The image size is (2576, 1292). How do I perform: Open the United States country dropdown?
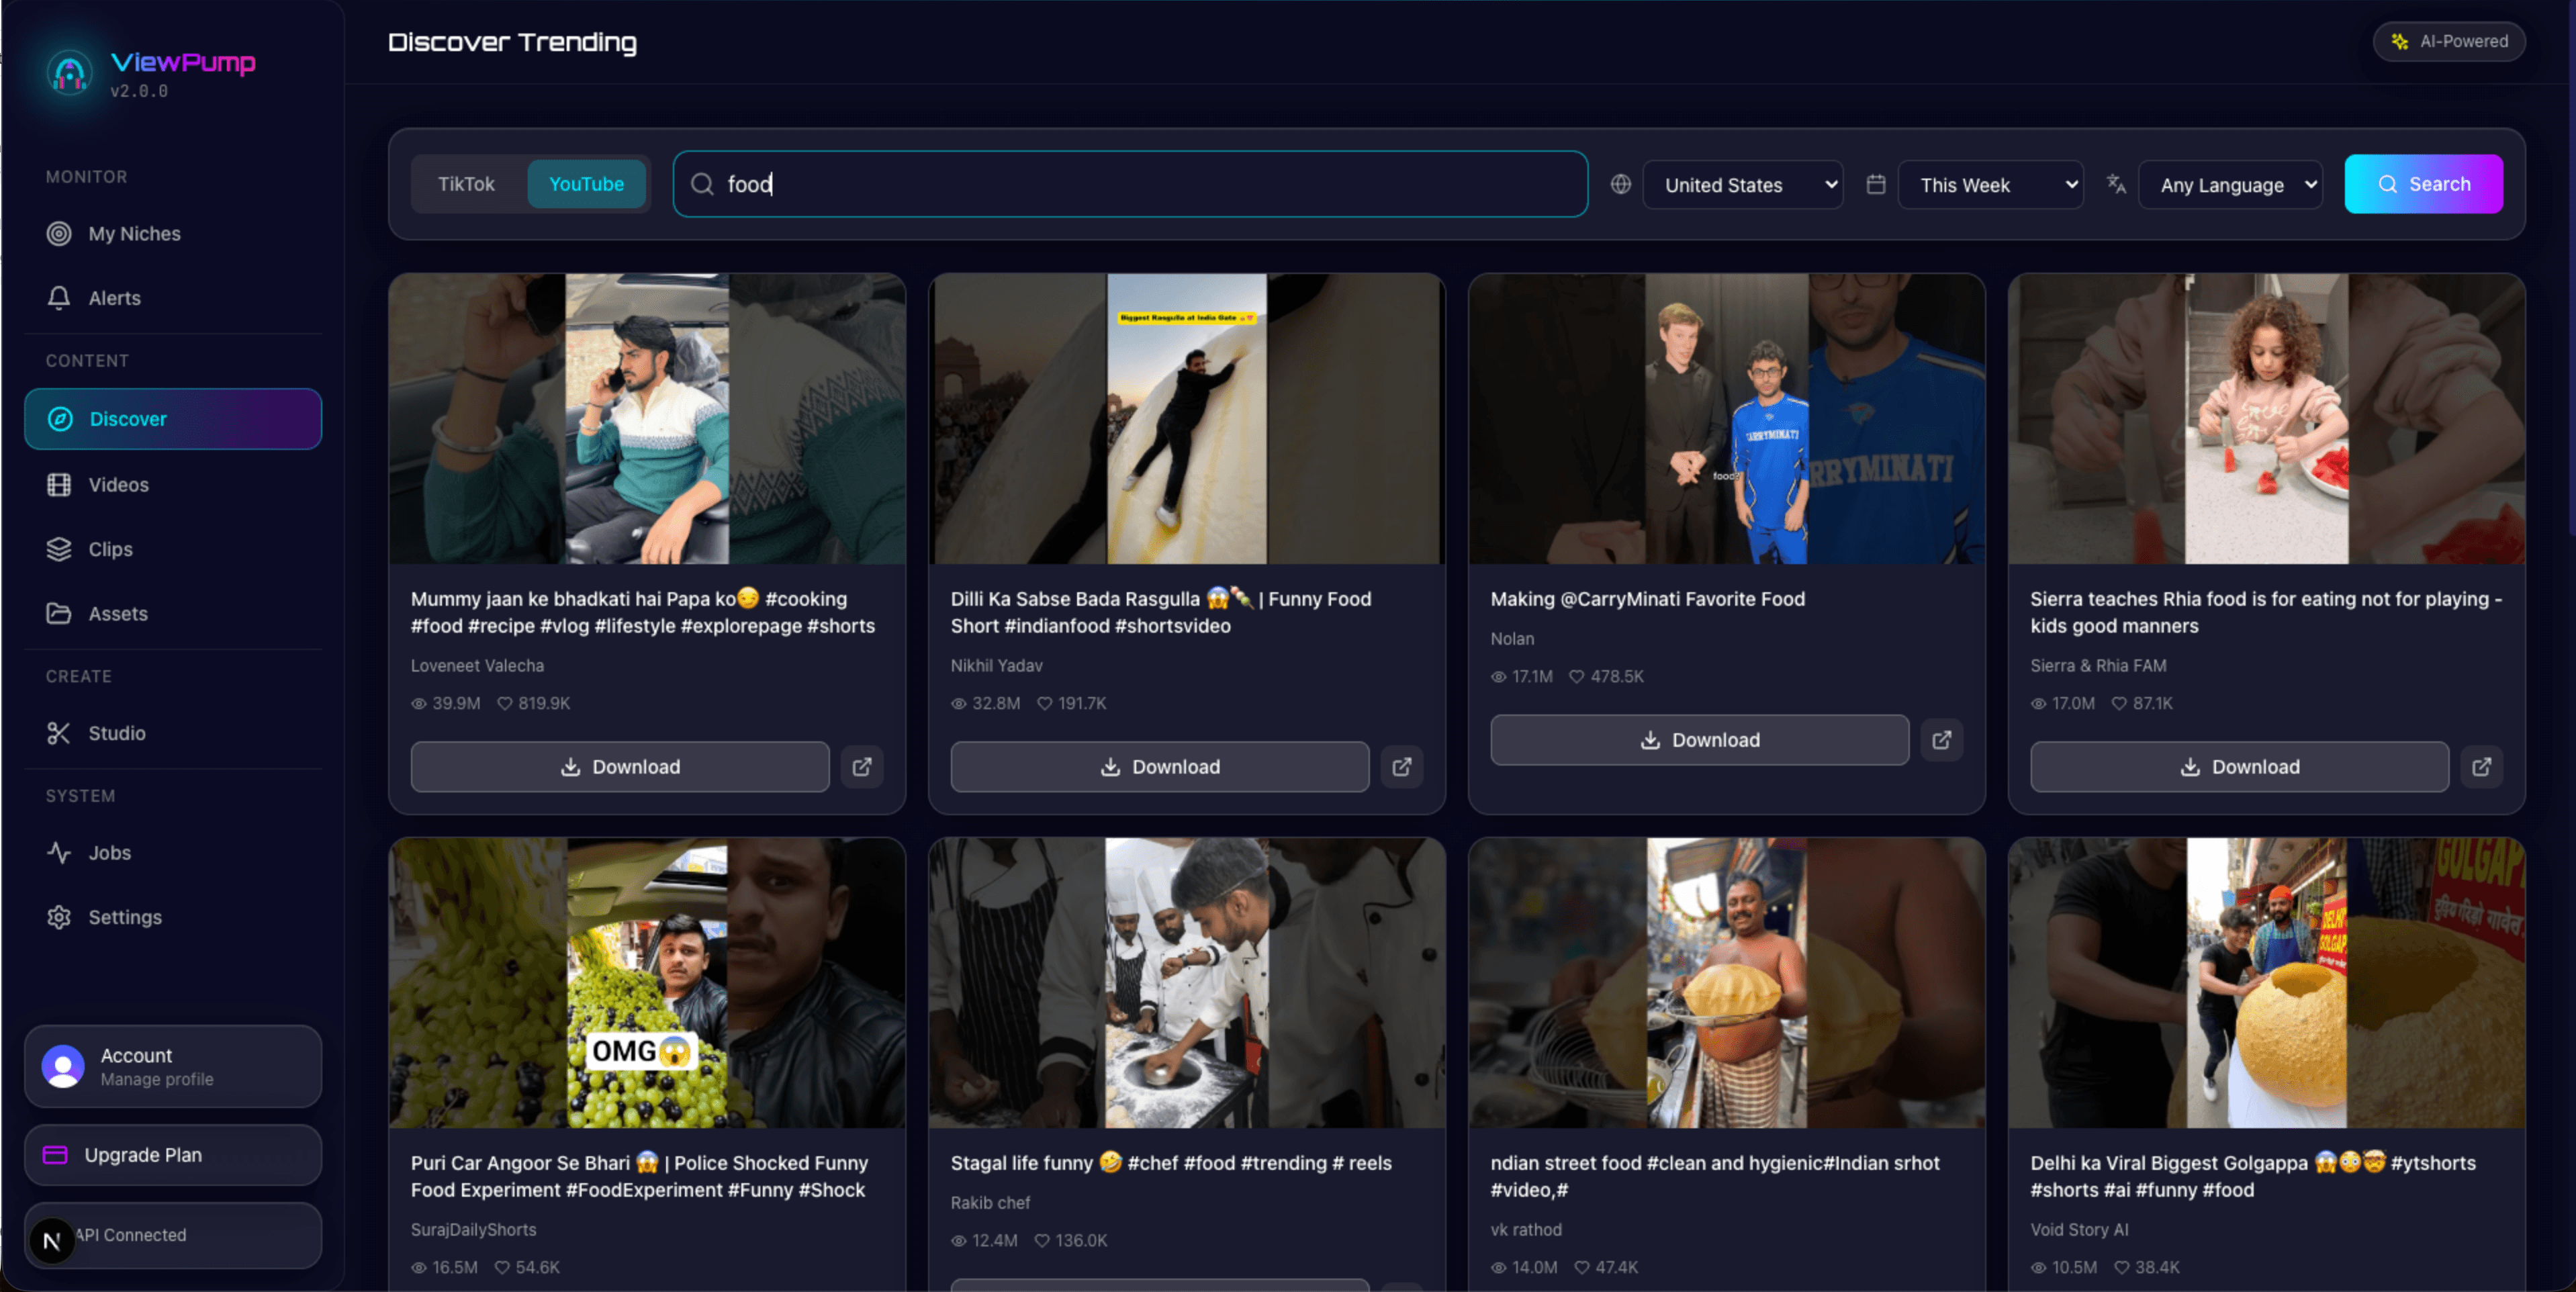point(1742,184)
